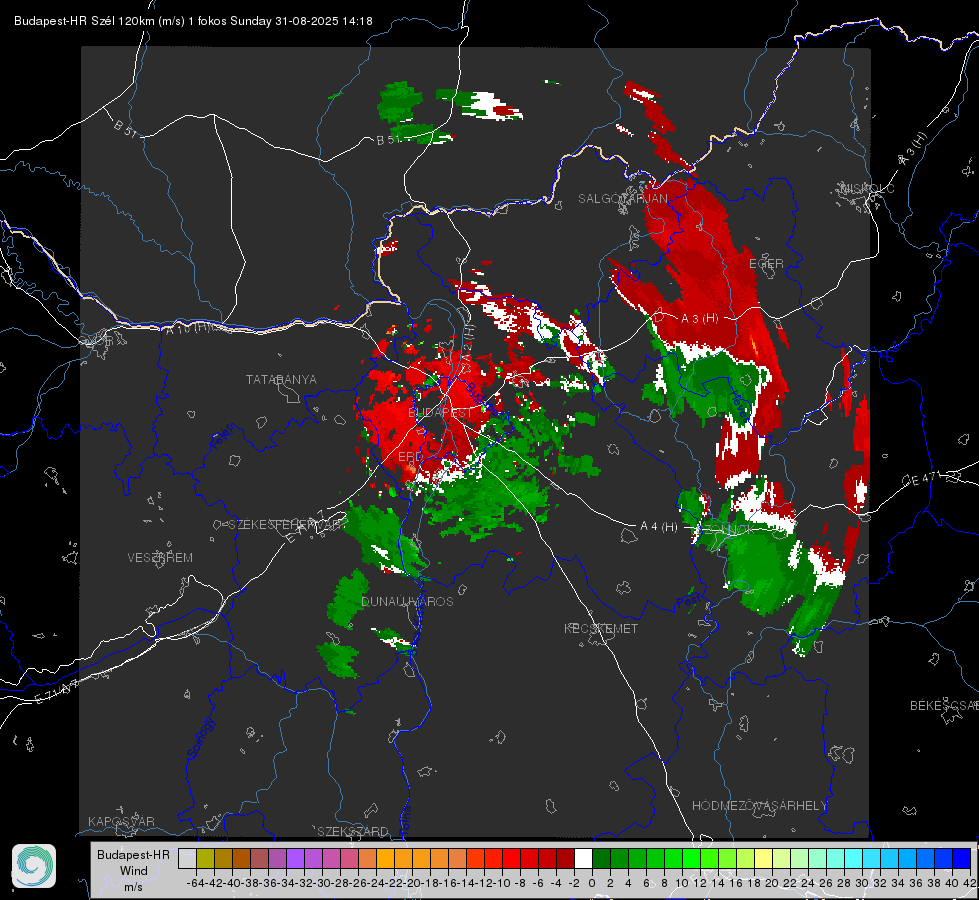The width and height of the screenshot is (979, 900).
Task: Pick the deep blue swatch above label 40
Action: click(962, 858)
